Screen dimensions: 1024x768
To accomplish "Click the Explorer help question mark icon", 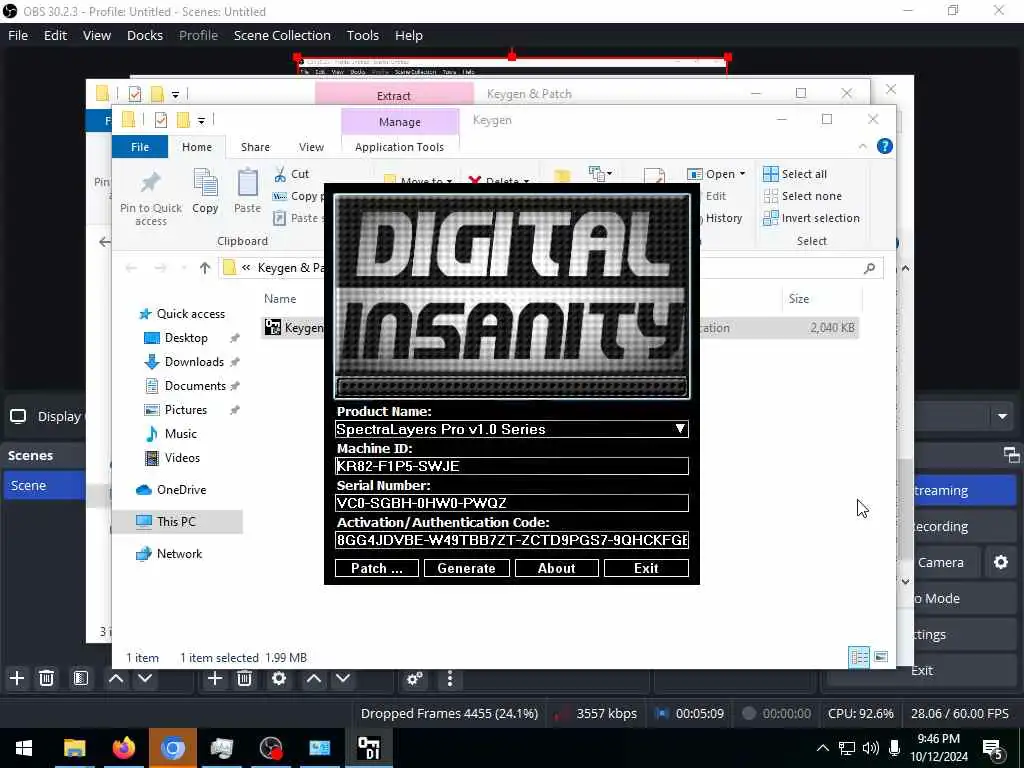I will pyautogui.click(x=885, y=146).
